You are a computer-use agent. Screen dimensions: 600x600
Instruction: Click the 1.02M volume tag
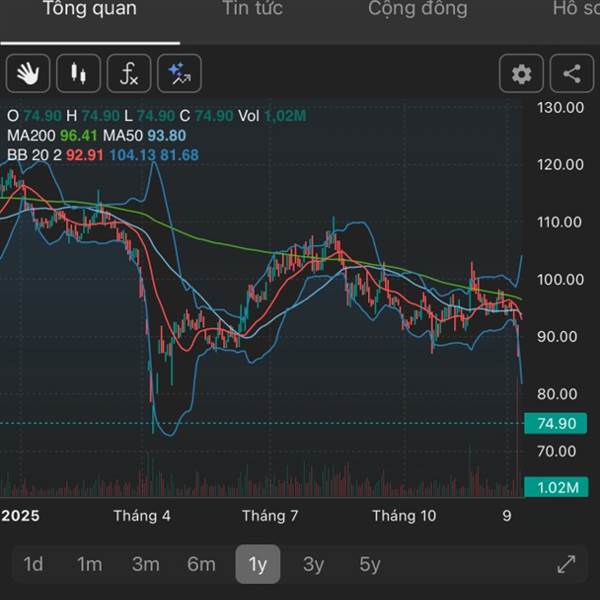[556, 487]
